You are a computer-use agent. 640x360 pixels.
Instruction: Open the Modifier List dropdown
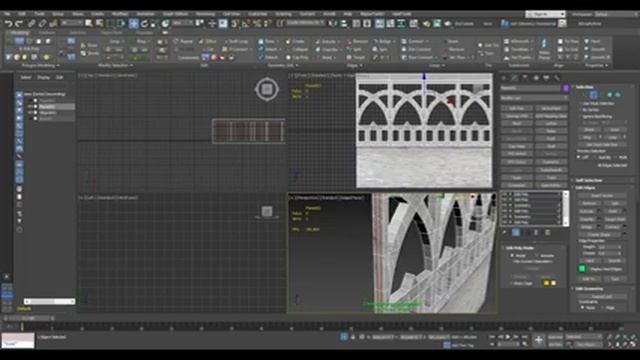click(x=534, y=98)
